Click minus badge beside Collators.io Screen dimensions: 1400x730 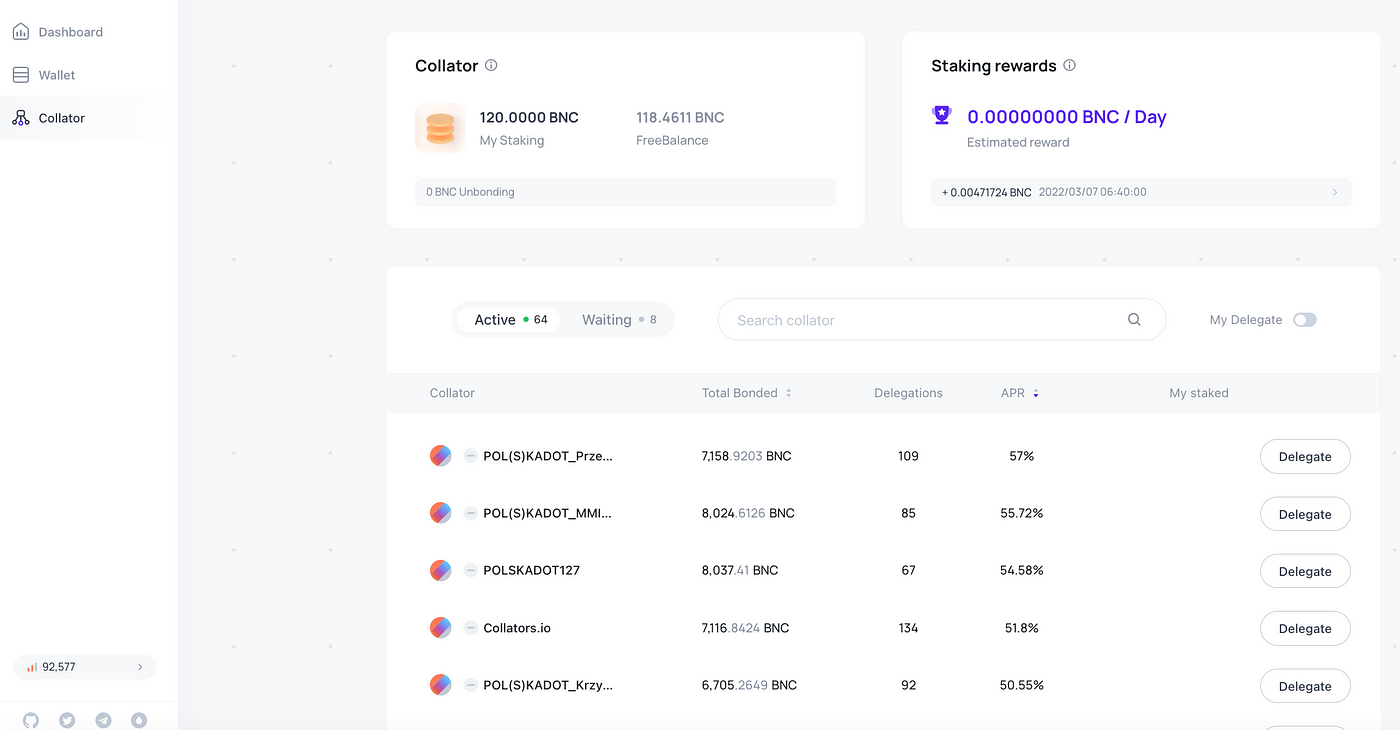pyautogui.click(x=471, y=628)
